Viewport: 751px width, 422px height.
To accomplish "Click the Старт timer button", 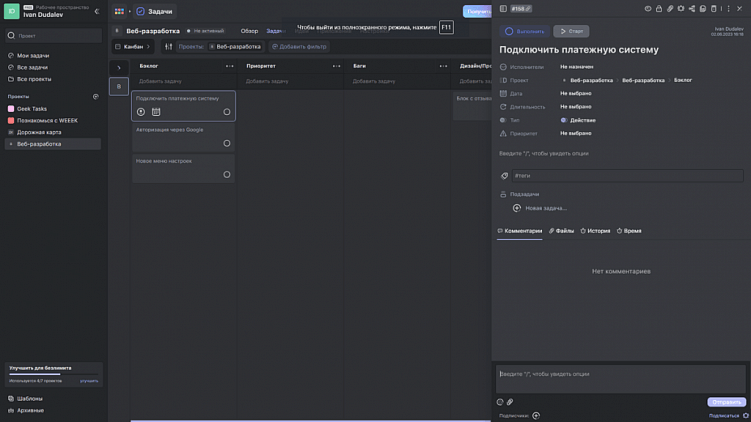I will 571,31.
